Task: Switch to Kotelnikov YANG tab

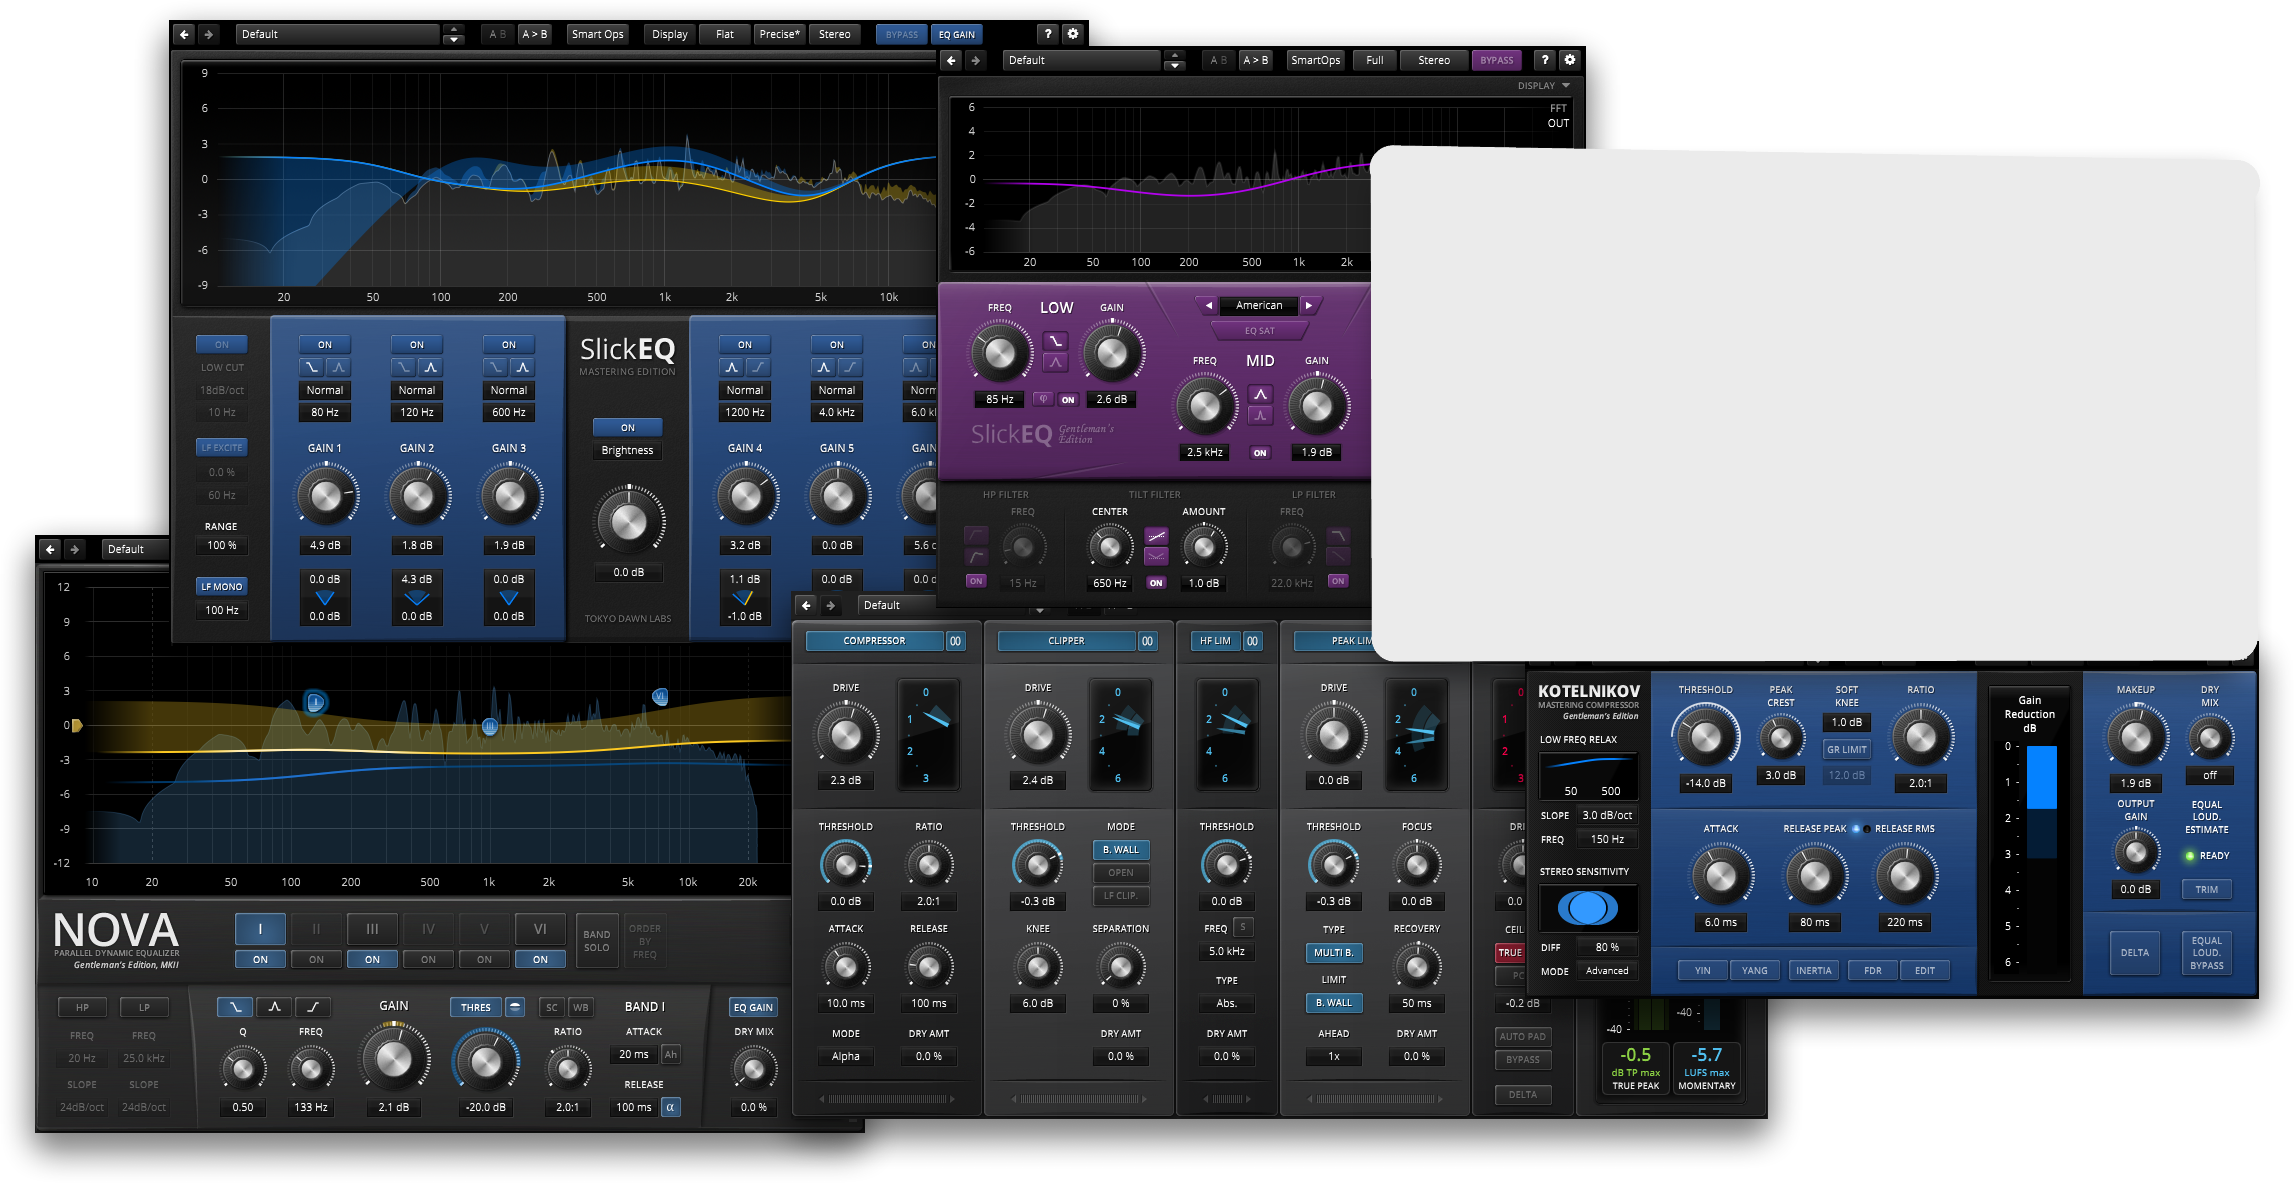Action: 1754,970
